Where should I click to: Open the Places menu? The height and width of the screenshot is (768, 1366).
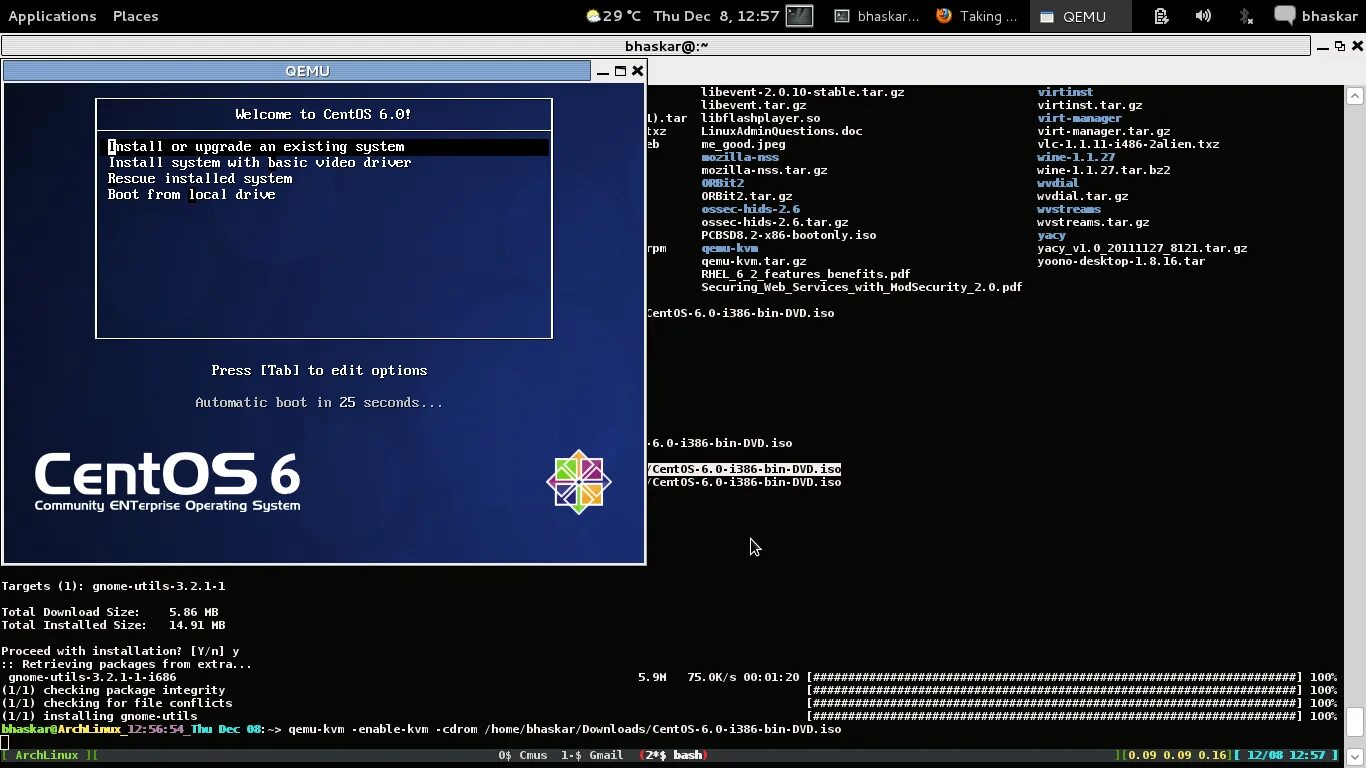(135, 16)
